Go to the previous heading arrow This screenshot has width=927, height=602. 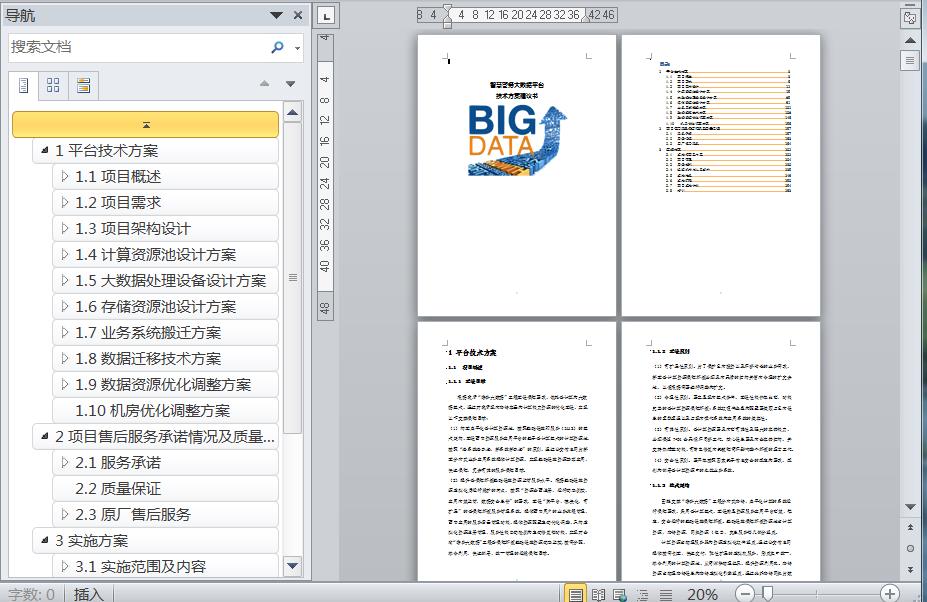click(265, 83)
